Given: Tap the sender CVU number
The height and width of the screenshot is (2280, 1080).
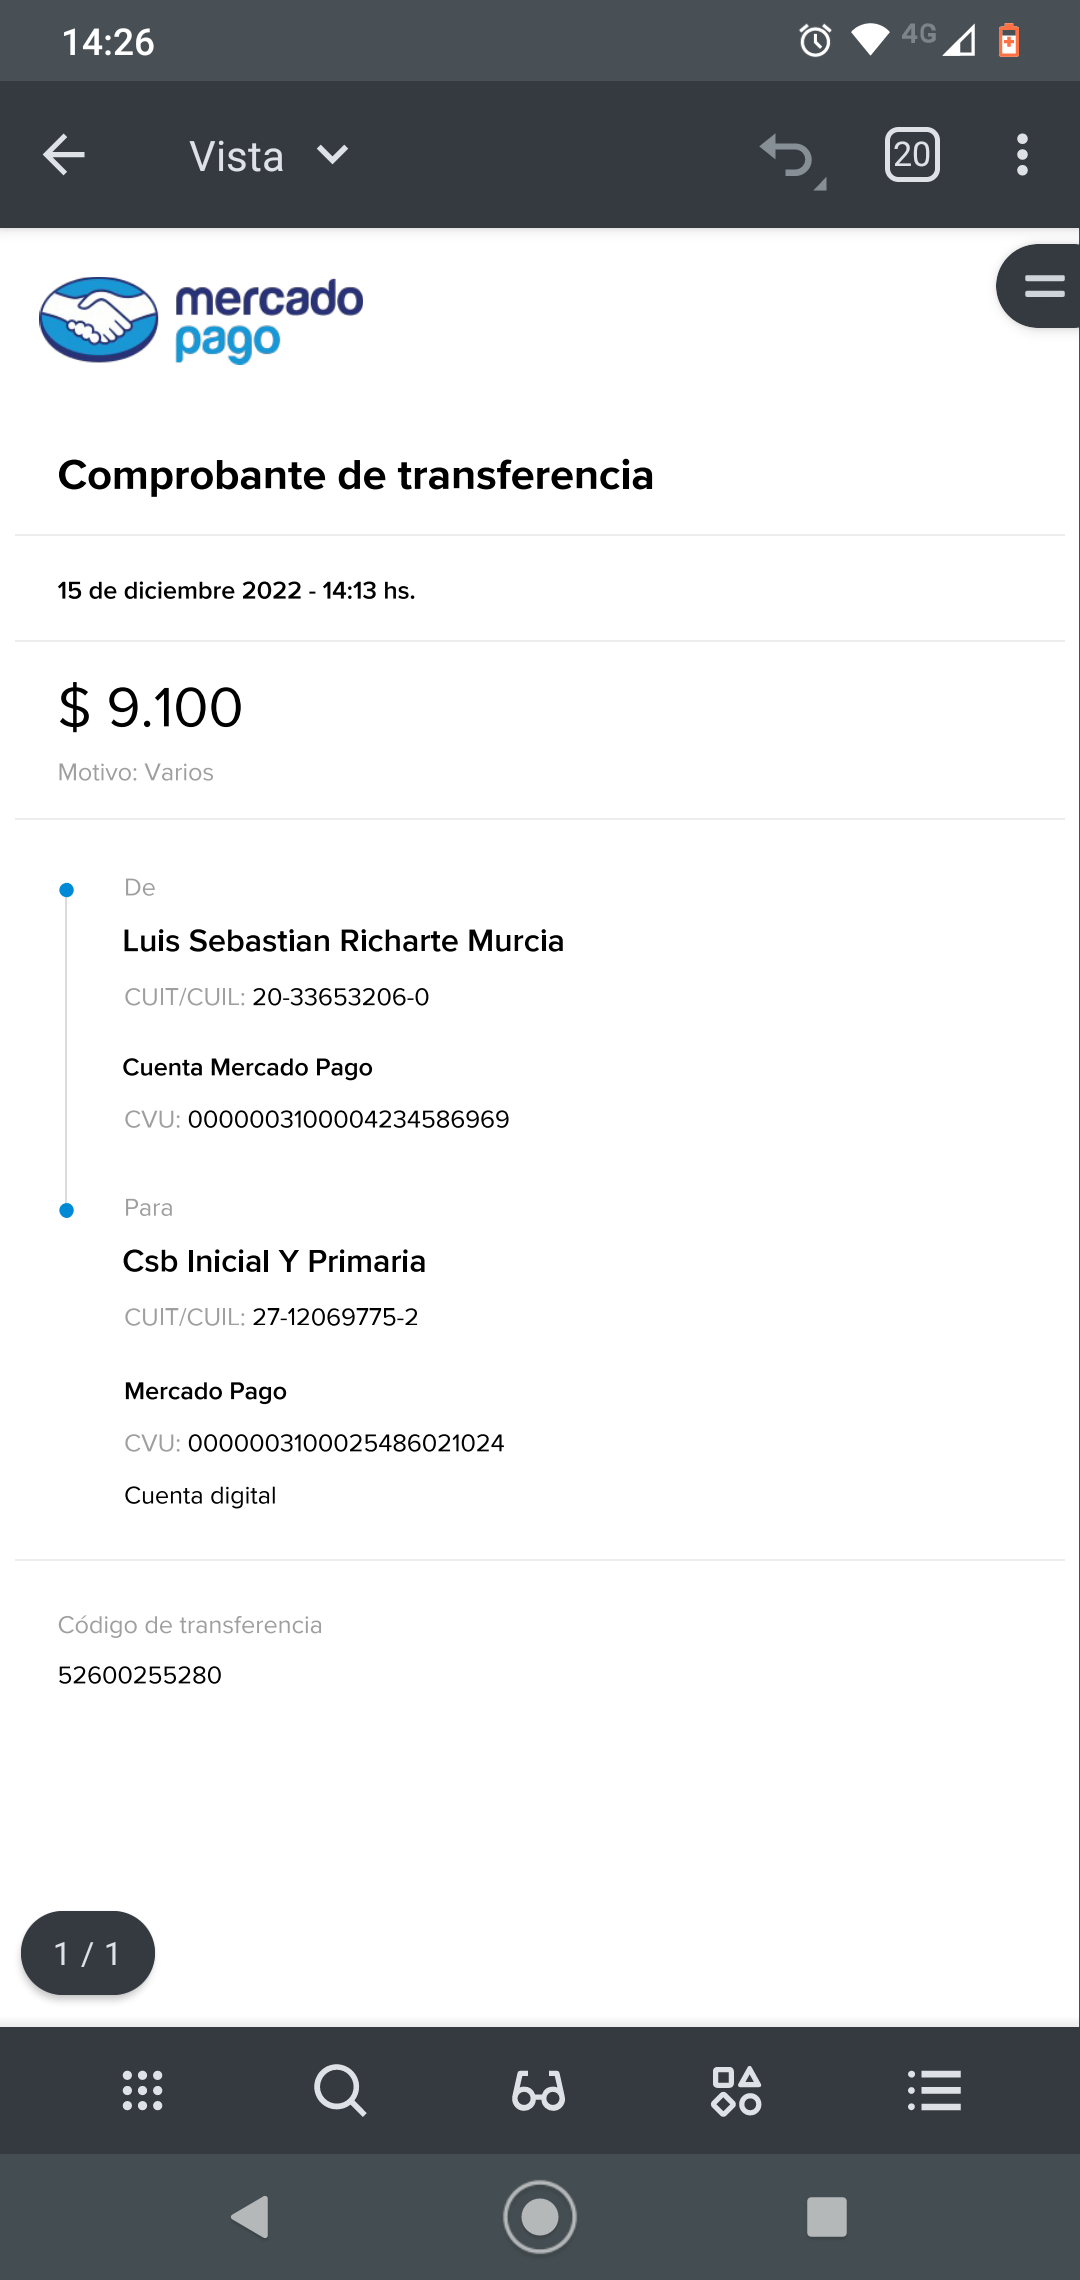Looking at the screenshot, I should point(348,1119).
